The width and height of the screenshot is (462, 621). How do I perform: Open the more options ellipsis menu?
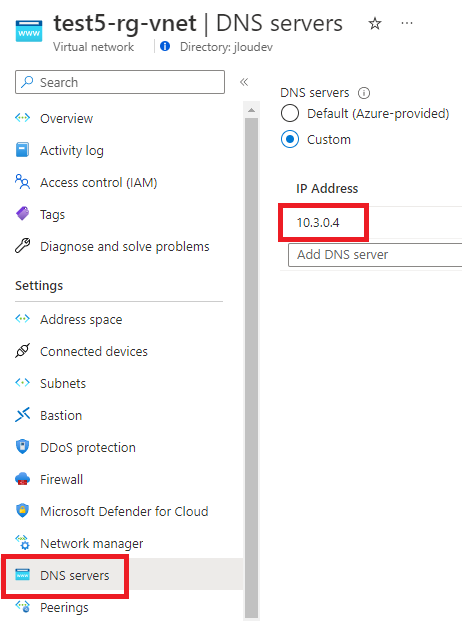(407, 23)
